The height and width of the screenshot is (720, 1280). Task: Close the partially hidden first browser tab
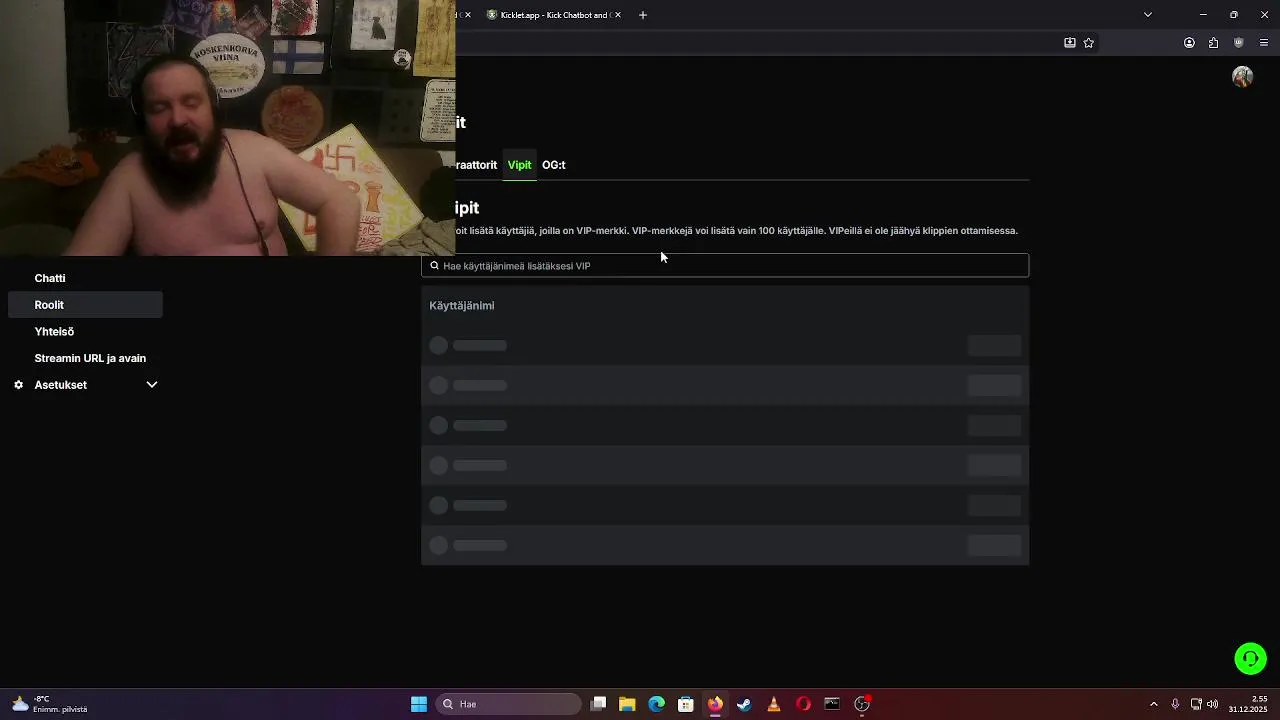(x=470, y=15)
